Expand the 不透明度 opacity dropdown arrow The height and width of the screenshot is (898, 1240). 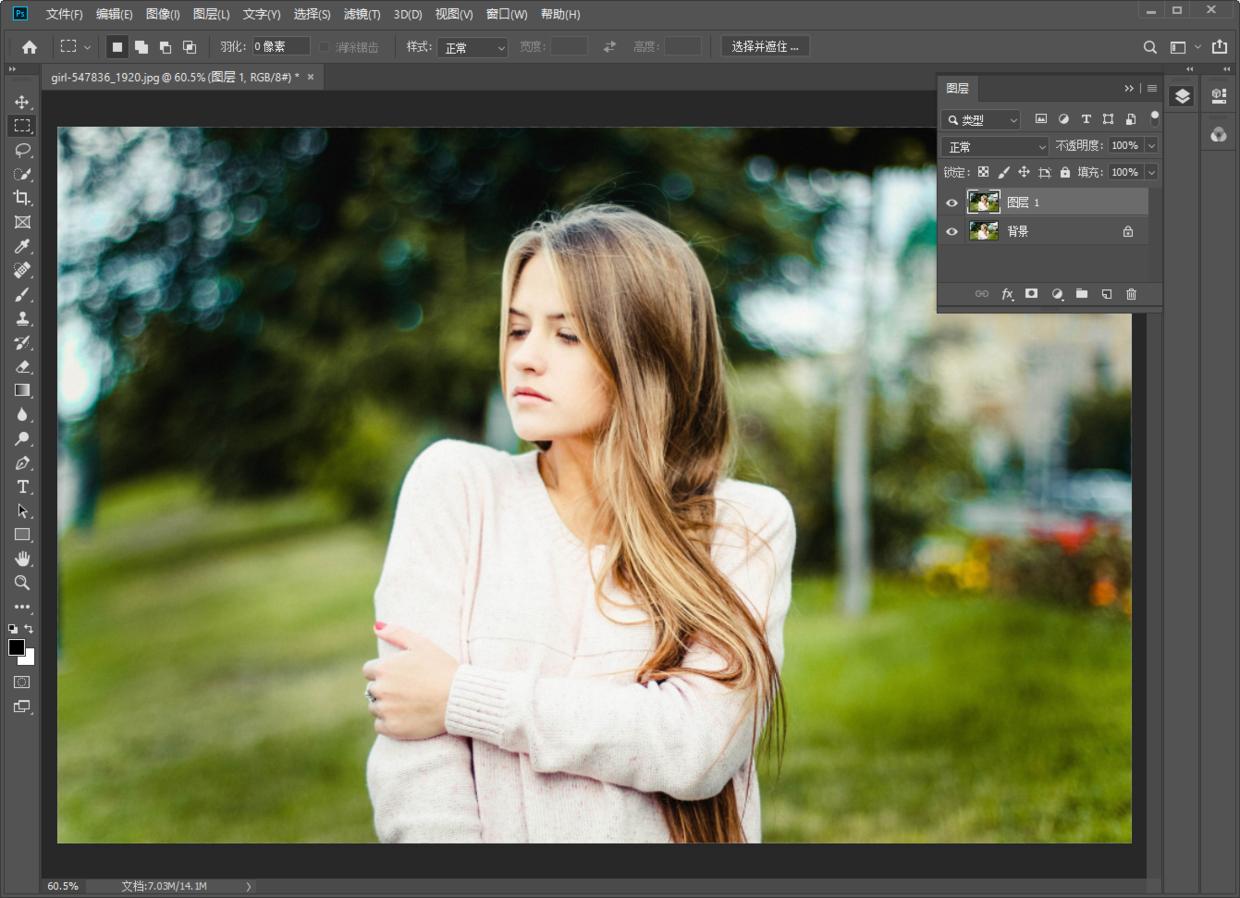(1151, 146)
